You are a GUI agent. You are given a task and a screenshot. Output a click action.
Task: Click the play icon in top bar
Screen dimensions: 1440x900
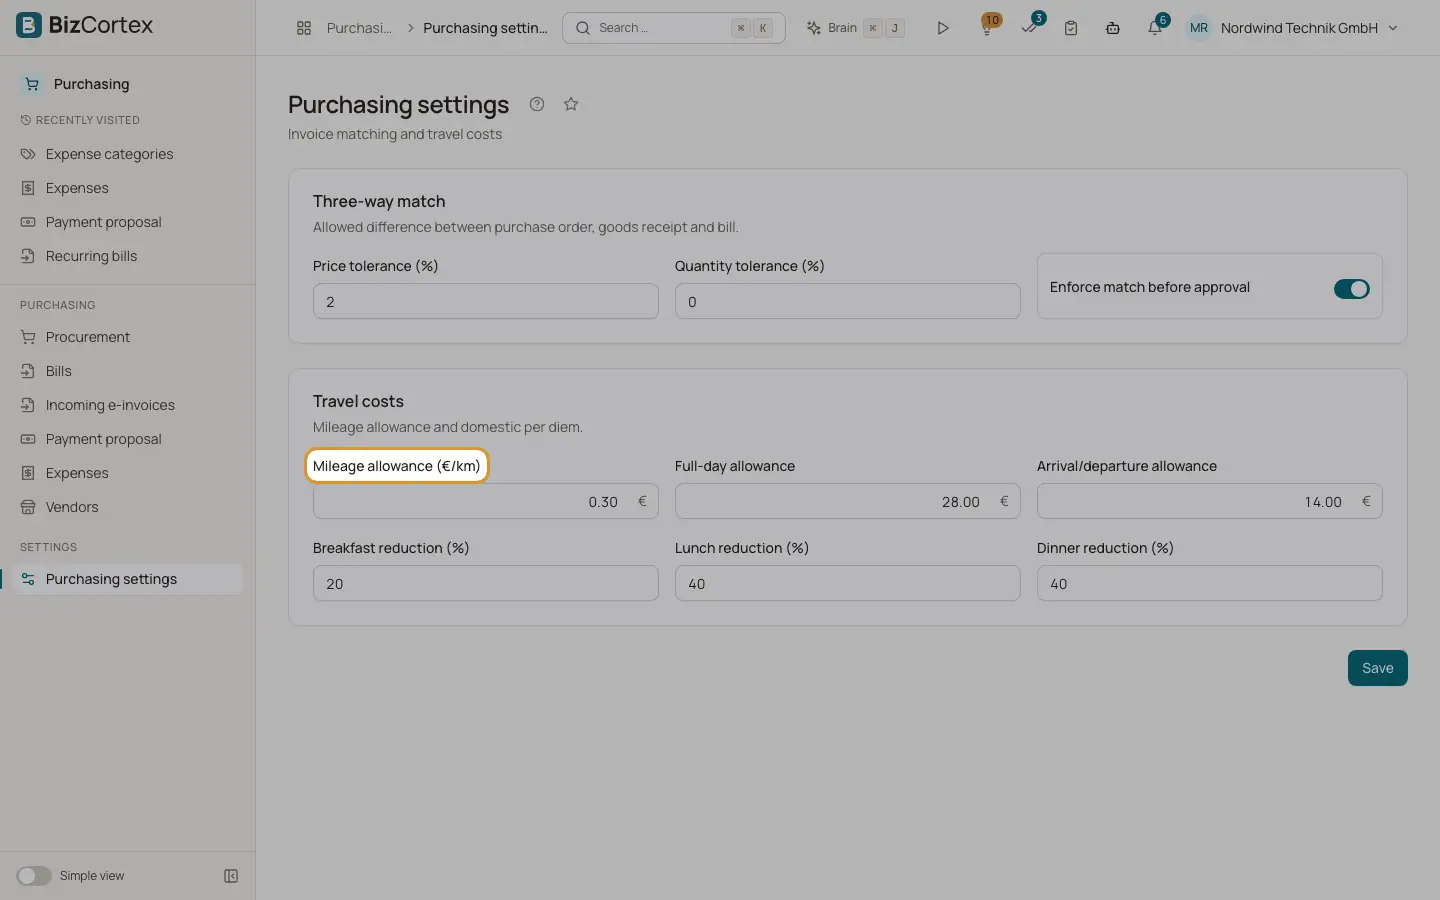point(943,28)
